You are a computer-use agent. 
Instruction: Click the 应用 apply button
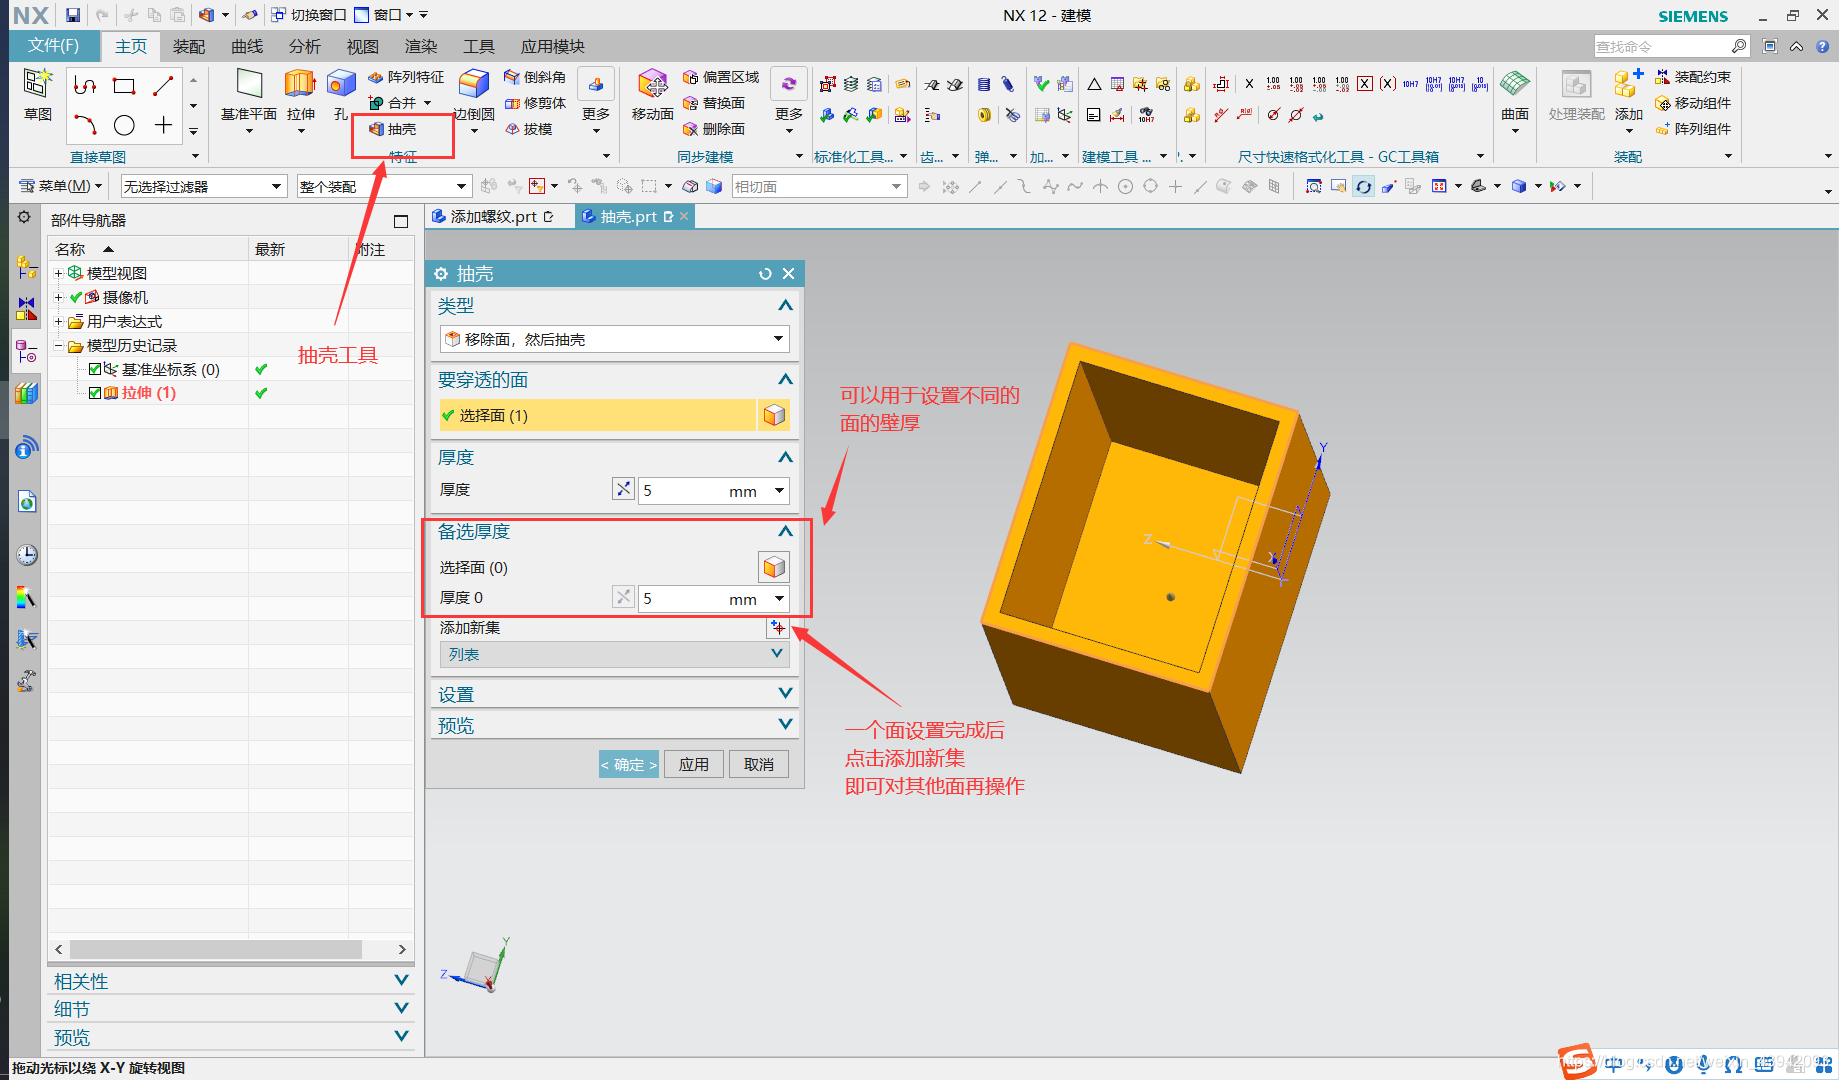[x=693, y=764]
